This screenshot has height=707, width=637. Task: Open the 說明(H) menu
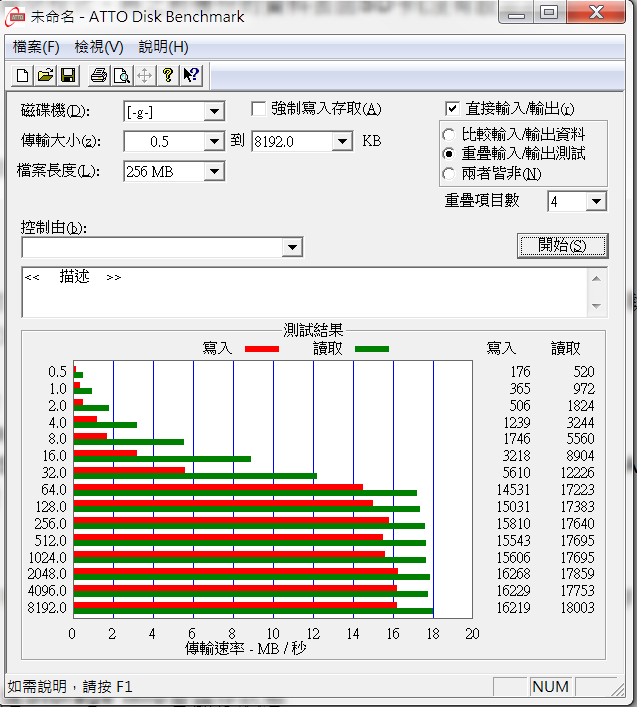(x=163, y=47)
